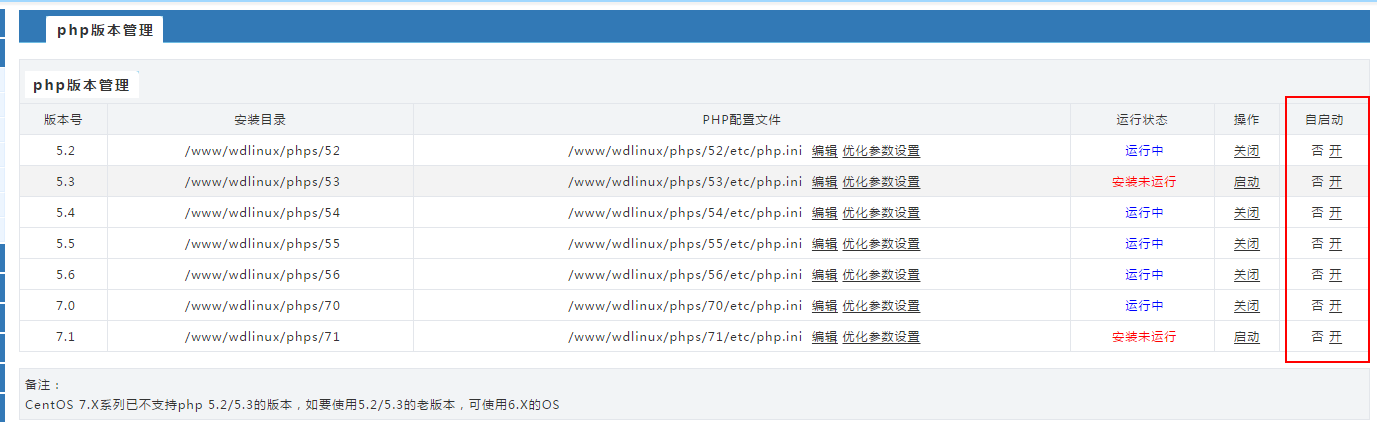This screenshot has height=430, width=1377.
Task: Open 优化参数设置 for PHP 5.4
Action: pyautogui.click(x=881, y=213)
